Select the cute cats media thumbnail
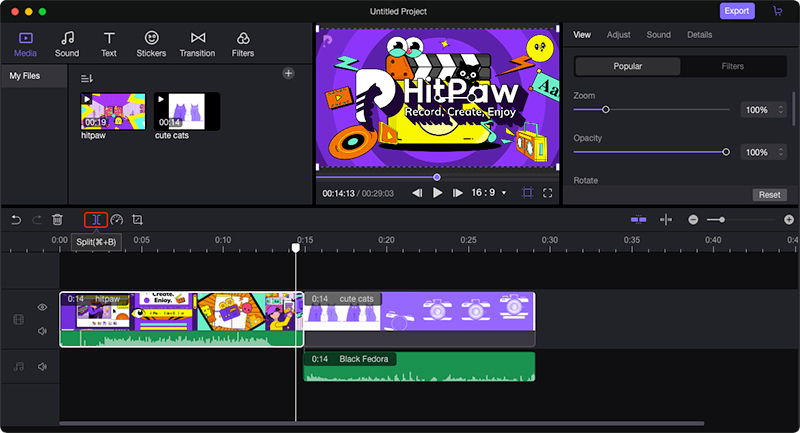 [x=187, y=111]
